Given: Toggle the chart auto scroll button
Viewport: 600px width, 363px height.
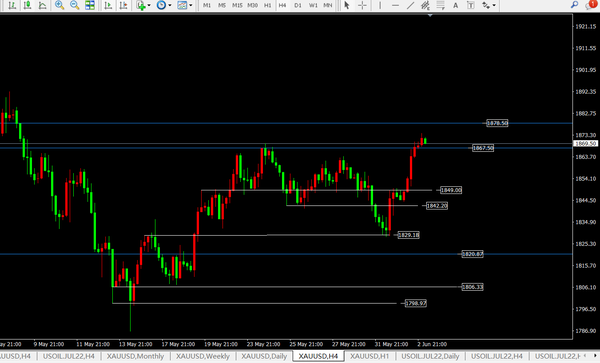Looking at the screenshot, I should point(108,5).
